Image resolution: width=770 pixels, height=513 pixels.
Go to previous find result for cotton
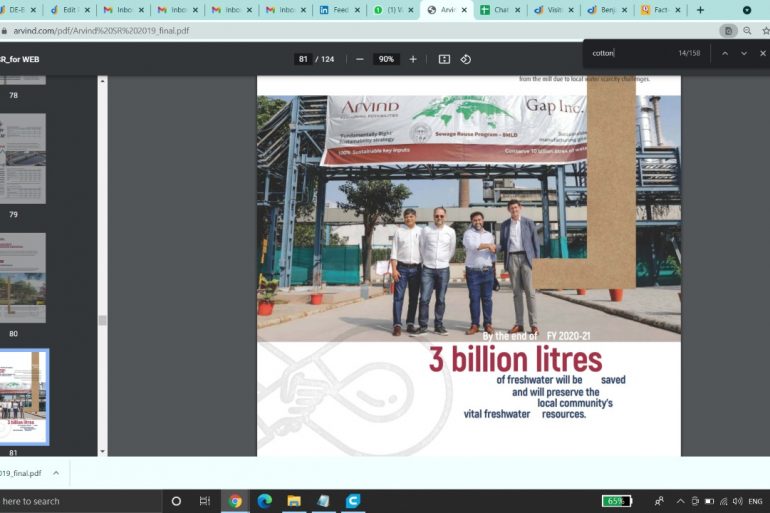[725, 53]
